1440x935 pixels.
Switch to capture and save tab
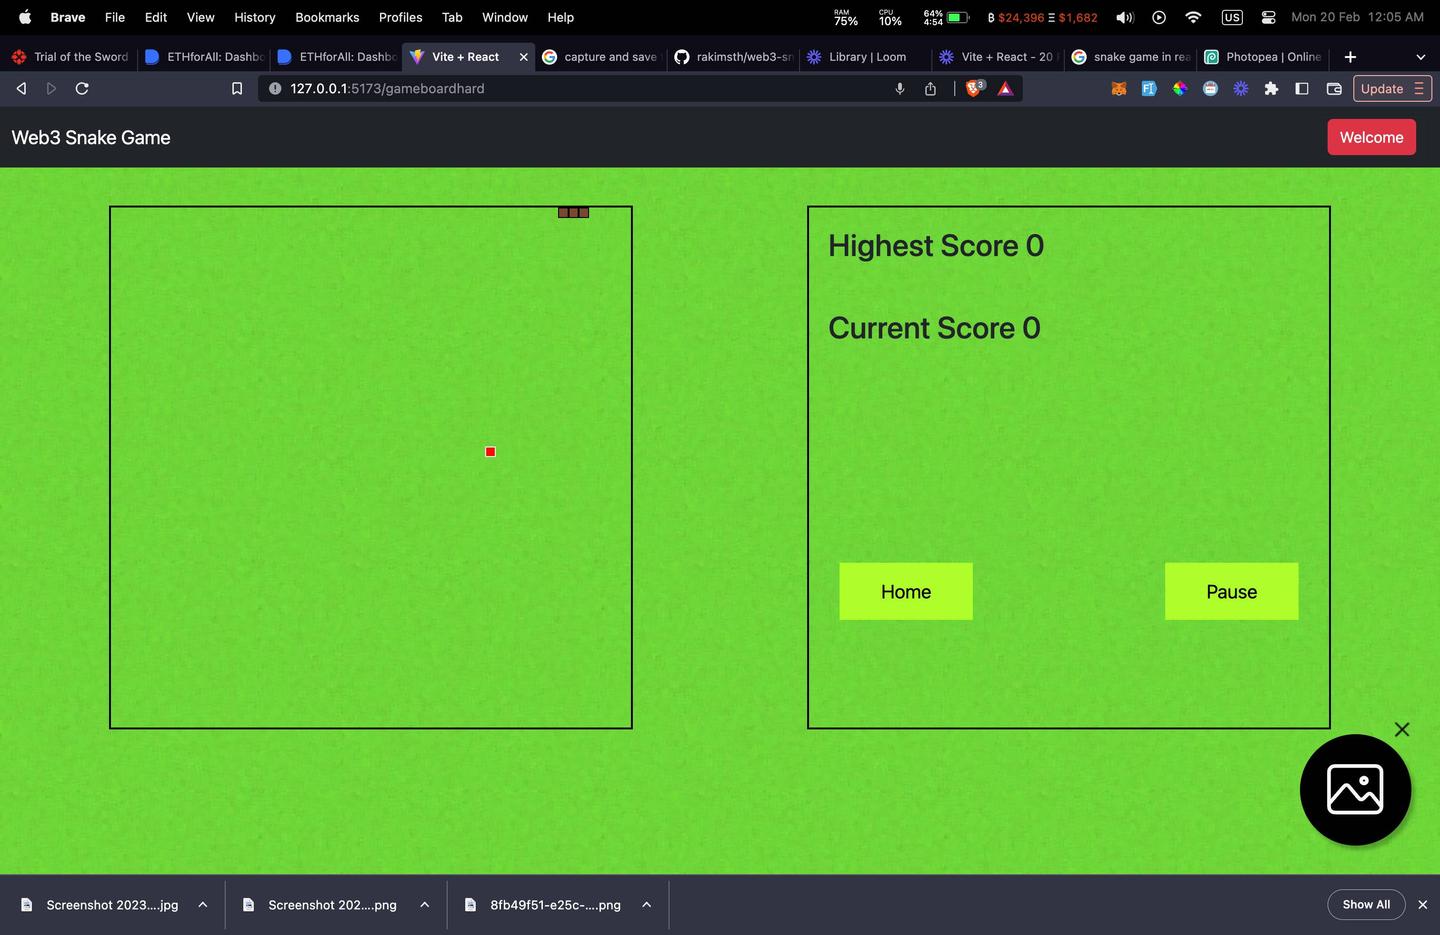click(x=600, y=57)
